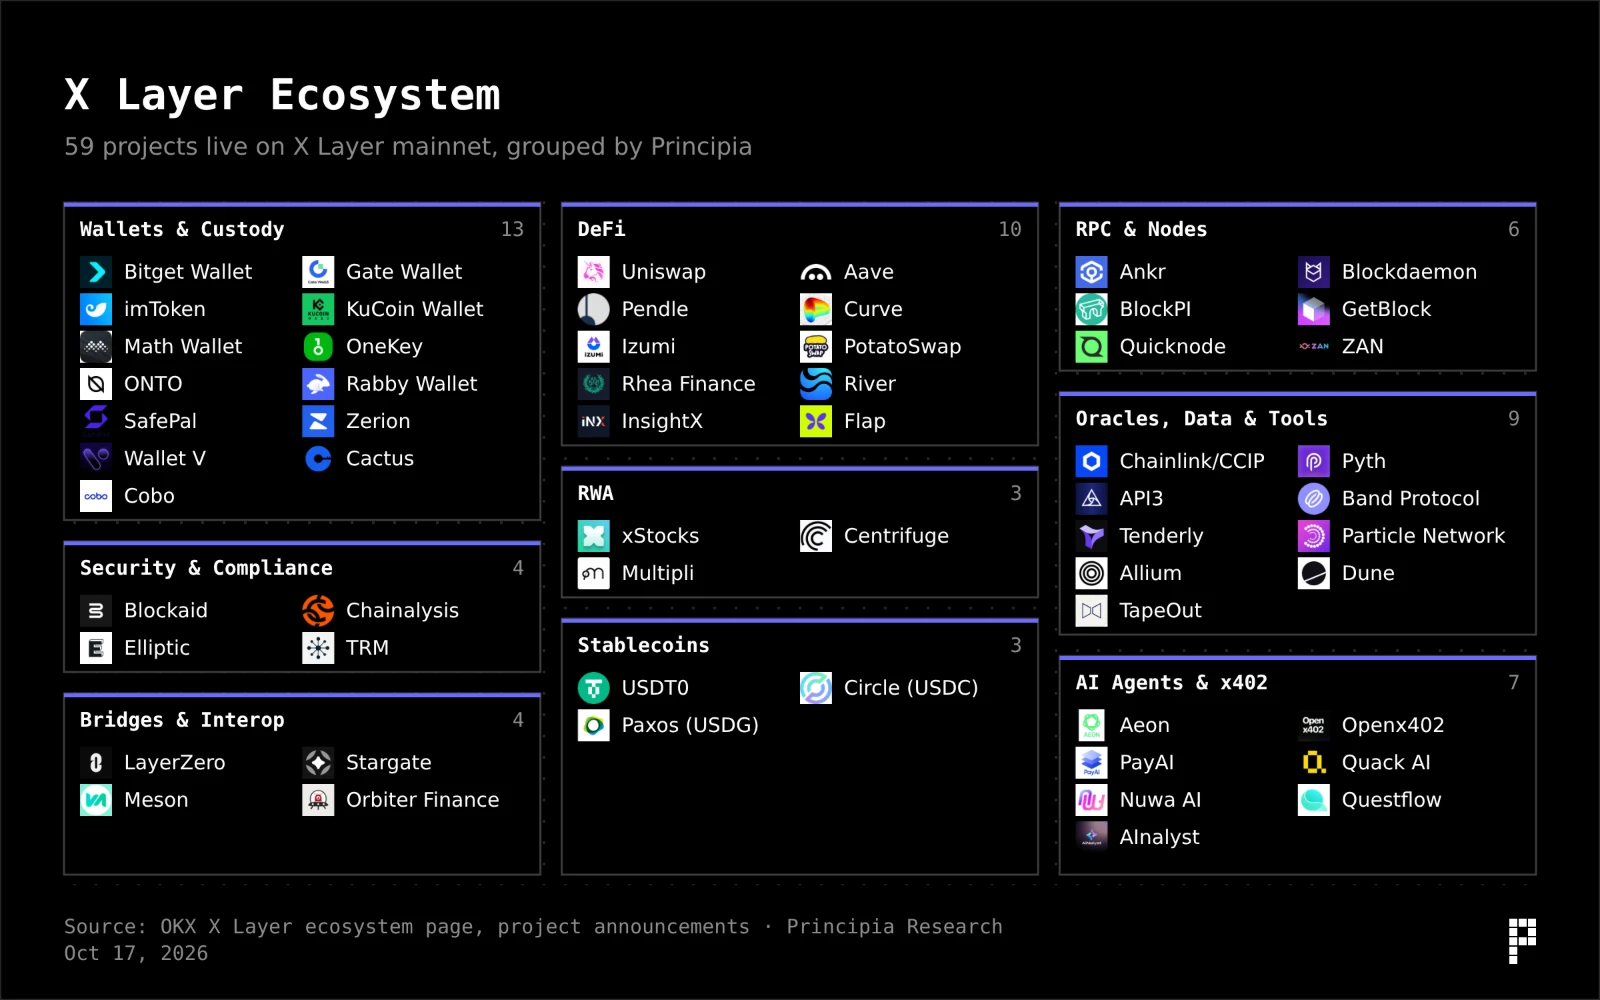Screen dimensions: 1600x1000
Task: Click the Particle Network label
Action: coord(1423,536)
